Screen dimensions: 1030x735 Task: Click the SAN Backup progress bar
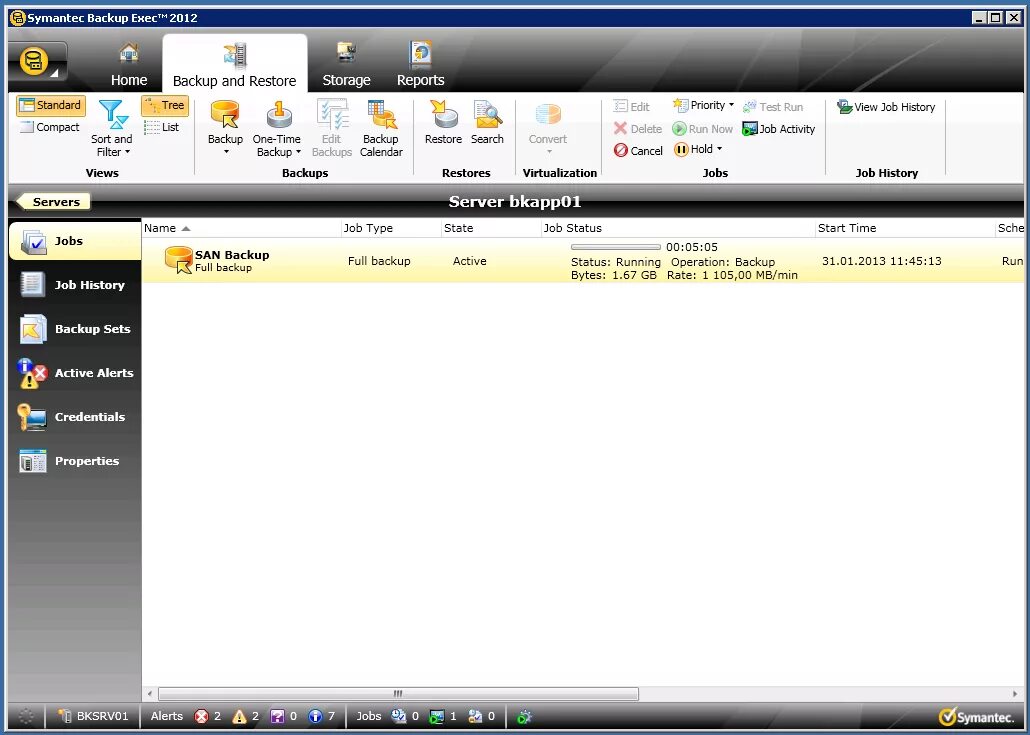616,247
